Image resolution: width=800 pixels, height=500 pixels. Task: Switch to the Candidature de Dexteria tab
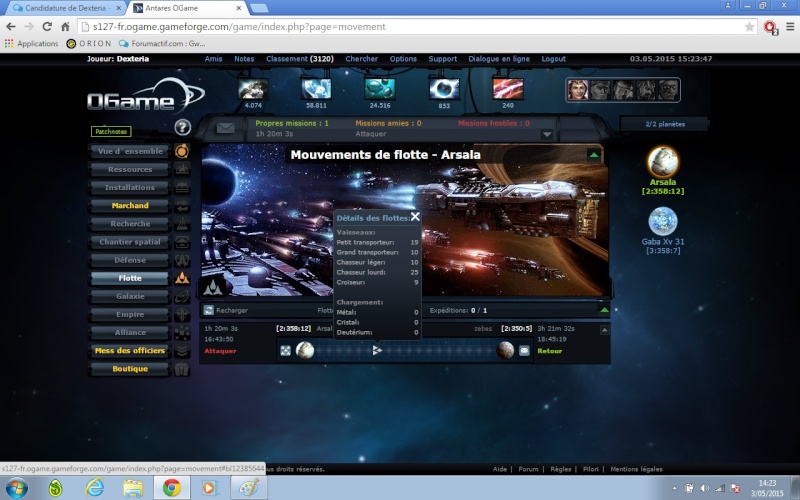pyautogui.click(x=65, y=8)
